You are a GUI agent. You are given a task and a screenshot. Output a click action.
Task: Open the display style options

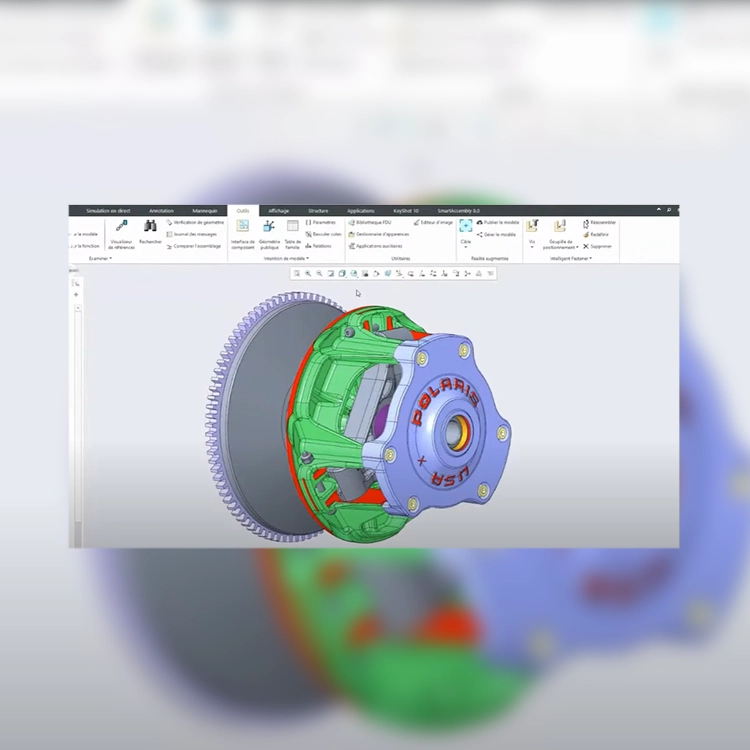pyautogui.click(x=342, y=274)
